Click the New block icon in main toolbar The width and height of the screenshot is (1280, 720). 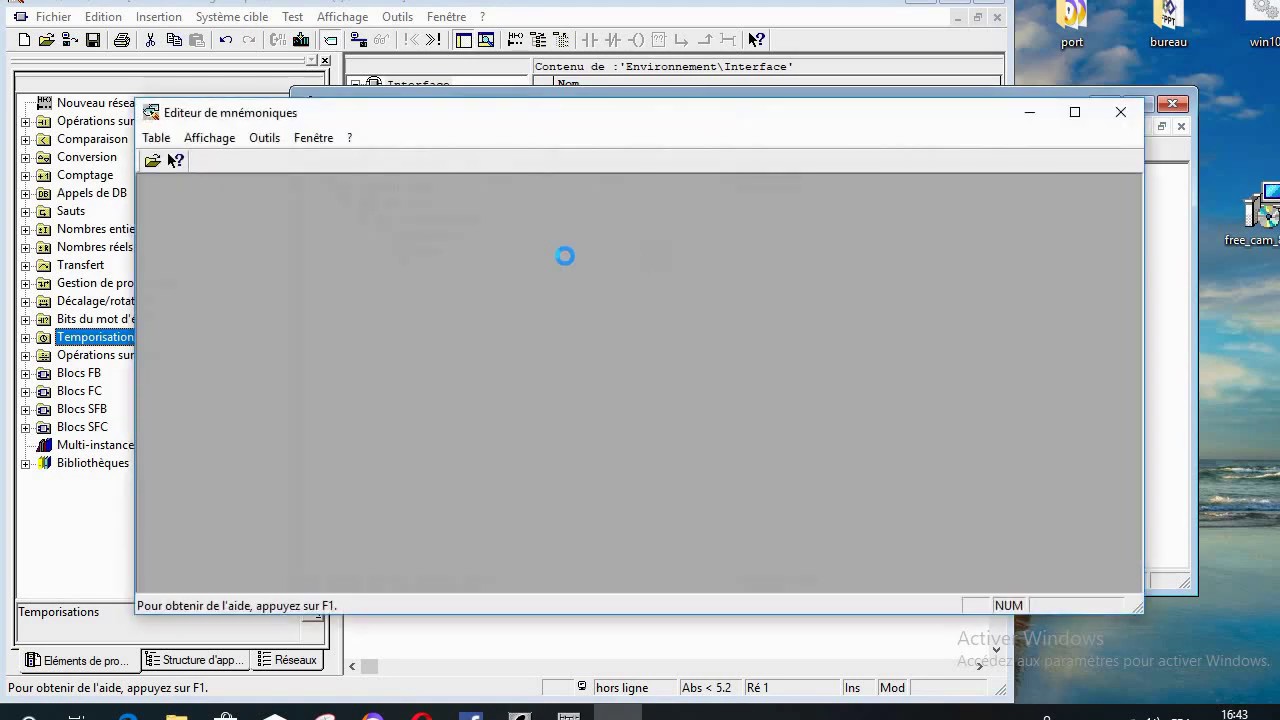(x=23, y=40)
